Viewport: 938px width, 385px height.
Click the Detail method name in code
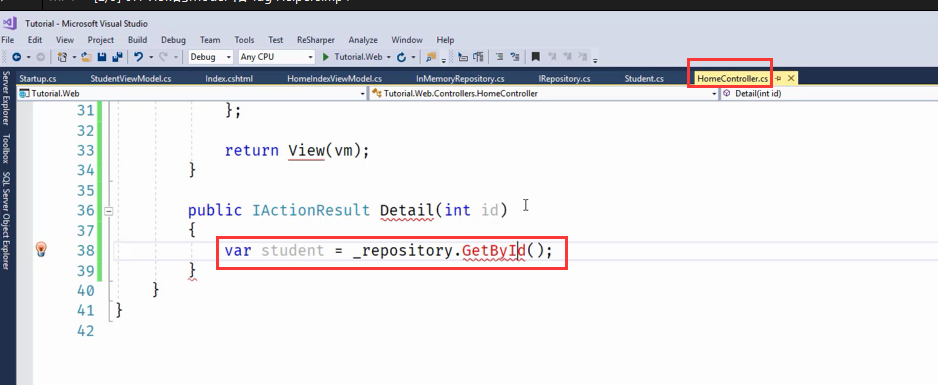(x=406, y=210)
